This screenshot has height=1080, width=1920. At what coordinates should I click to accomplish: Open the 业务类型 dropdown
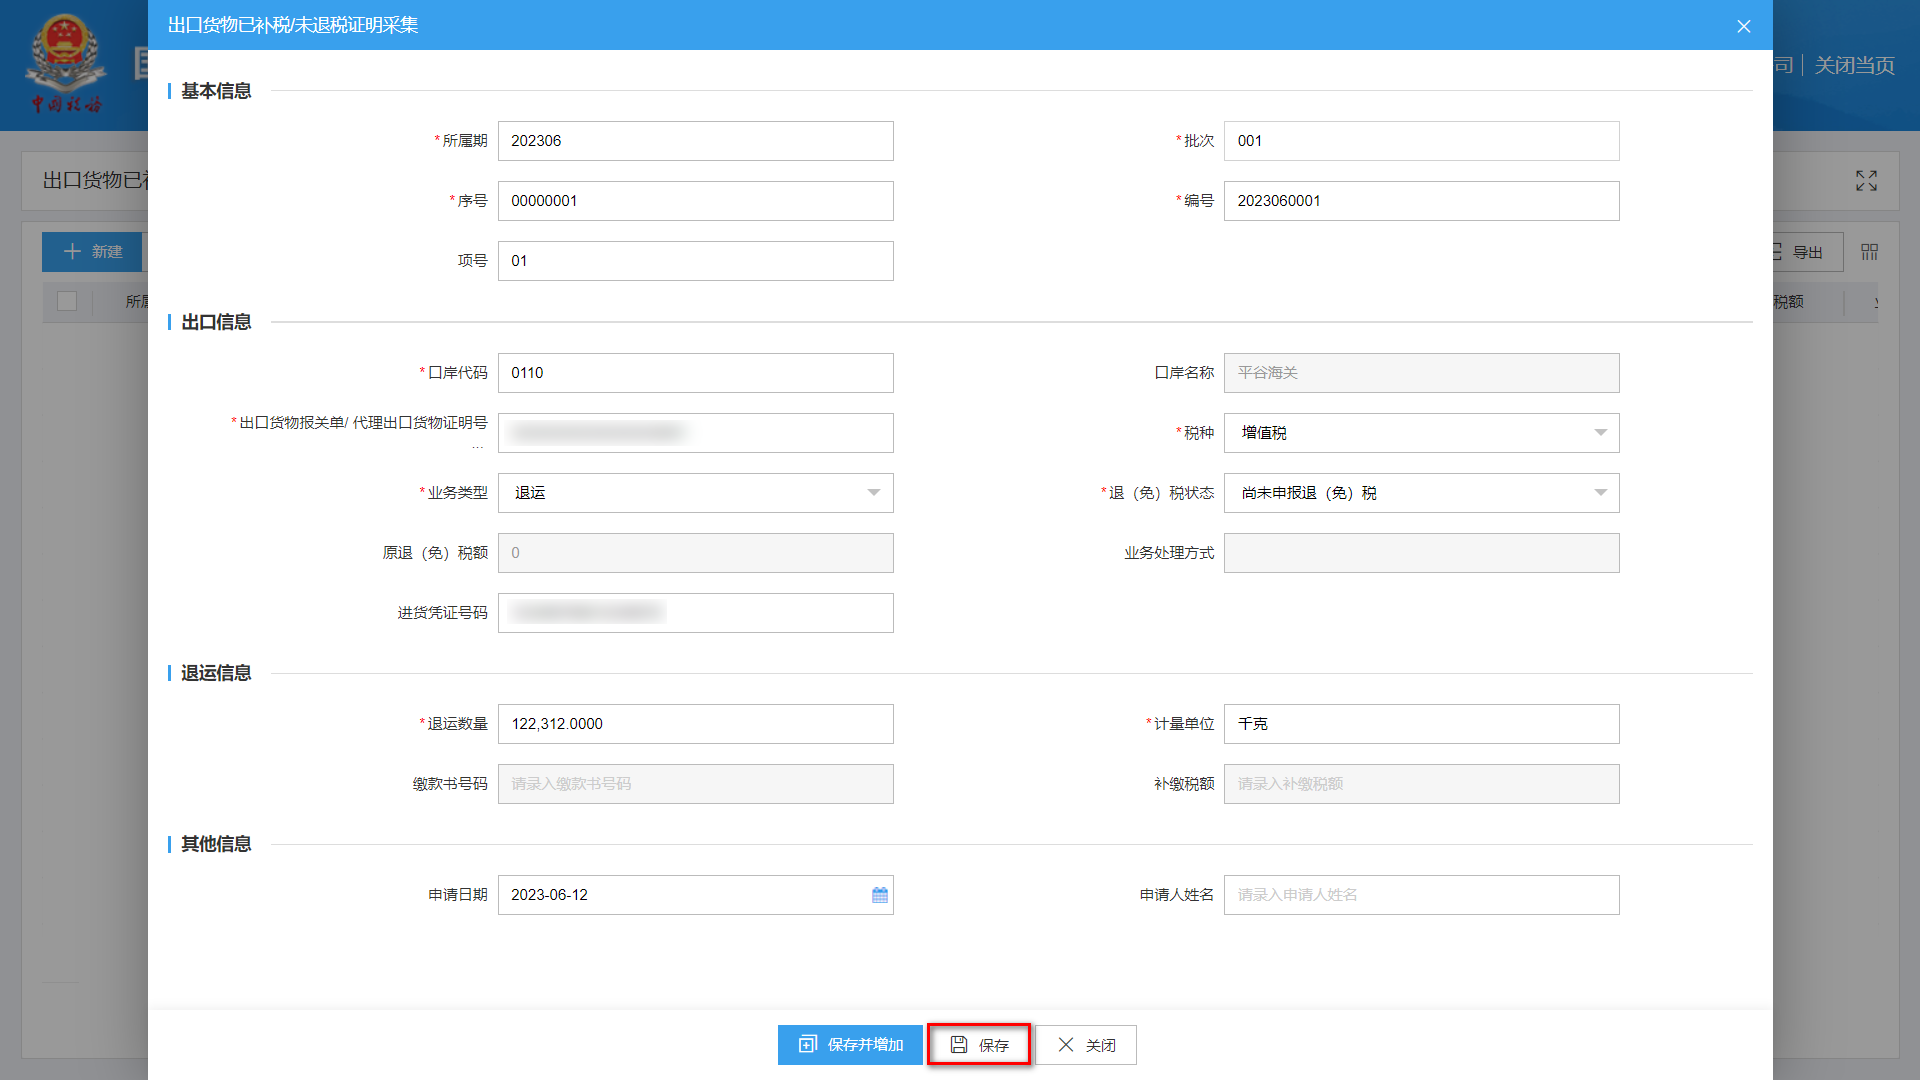pos(873,493)
